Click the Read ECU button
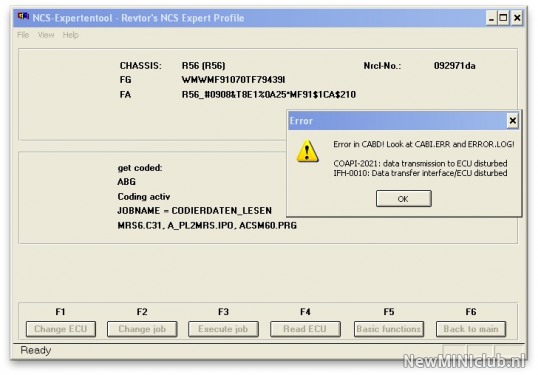Viewport: 538px width, 375px height. point(305,329)
